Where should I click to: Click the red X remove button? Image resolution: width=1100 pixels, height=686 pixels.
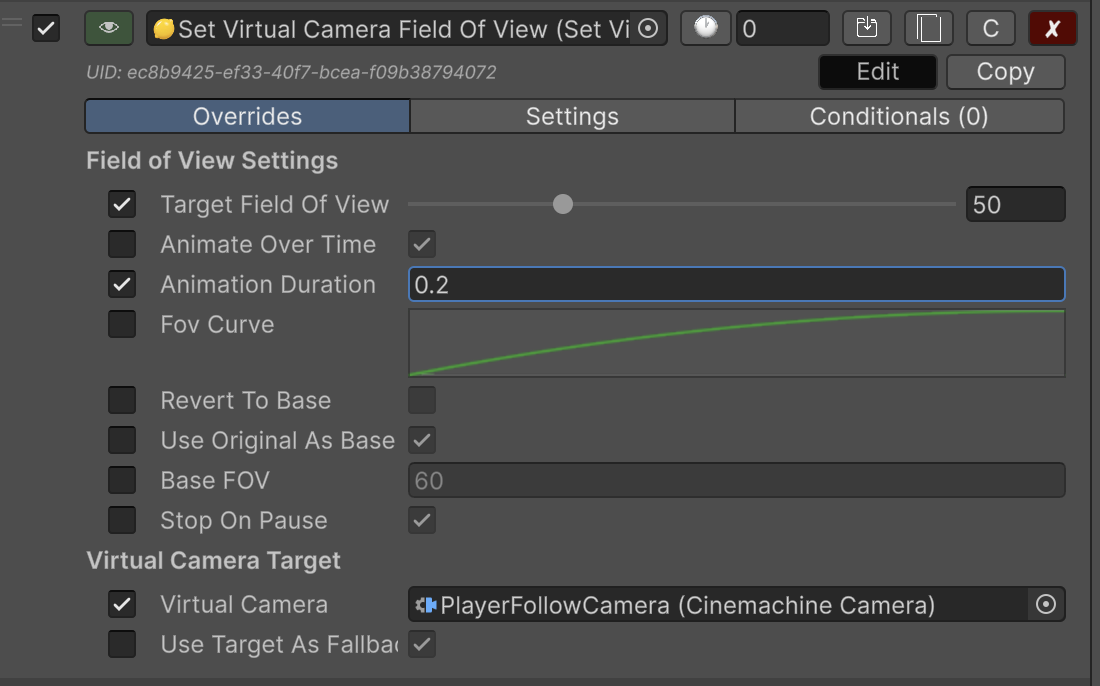tap(1052, 29)
